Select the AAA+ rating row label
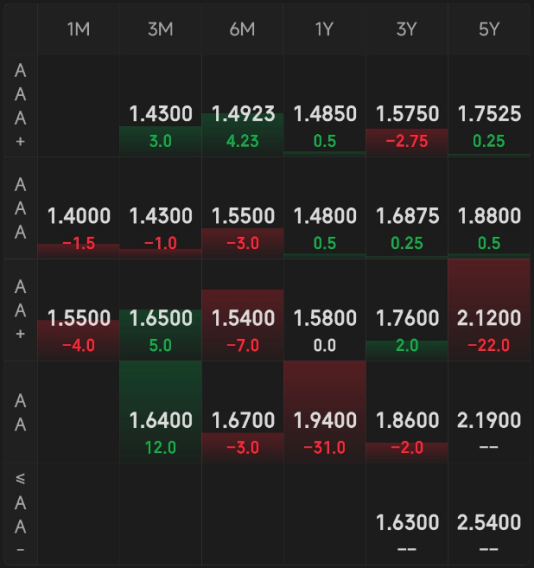 tap(20, 105)
